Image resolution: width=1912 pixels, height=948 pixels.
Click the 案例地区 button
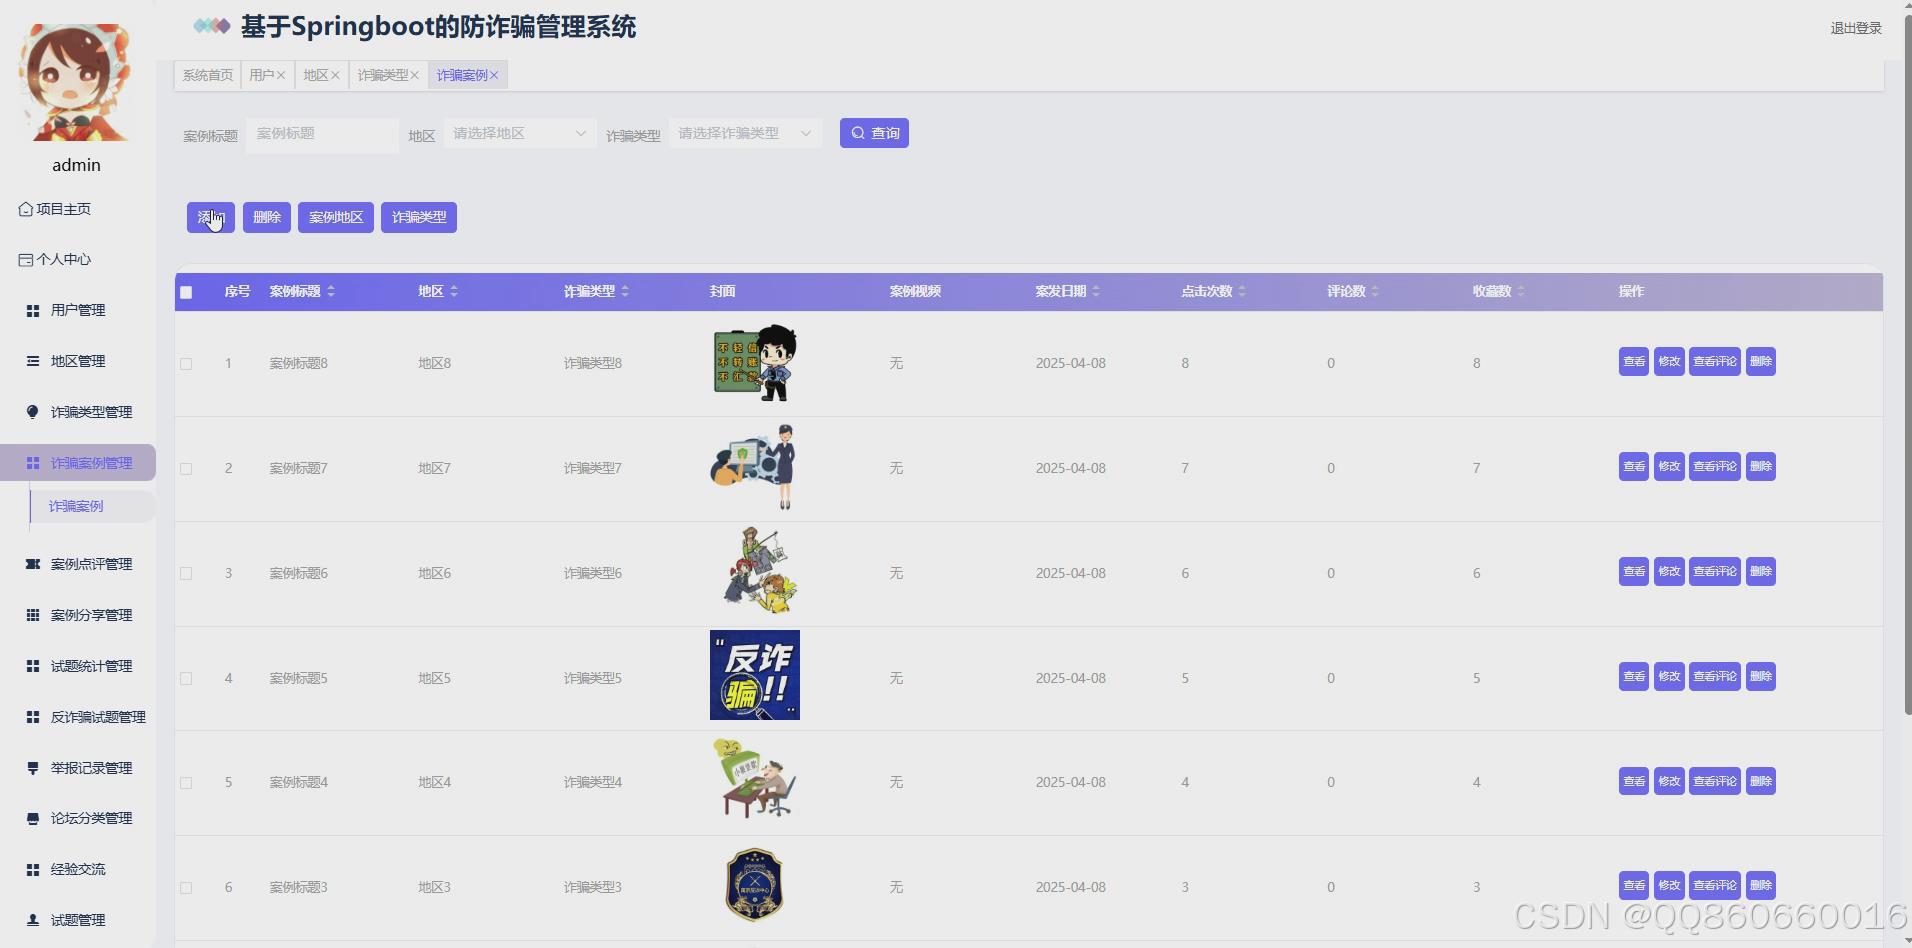336,217
